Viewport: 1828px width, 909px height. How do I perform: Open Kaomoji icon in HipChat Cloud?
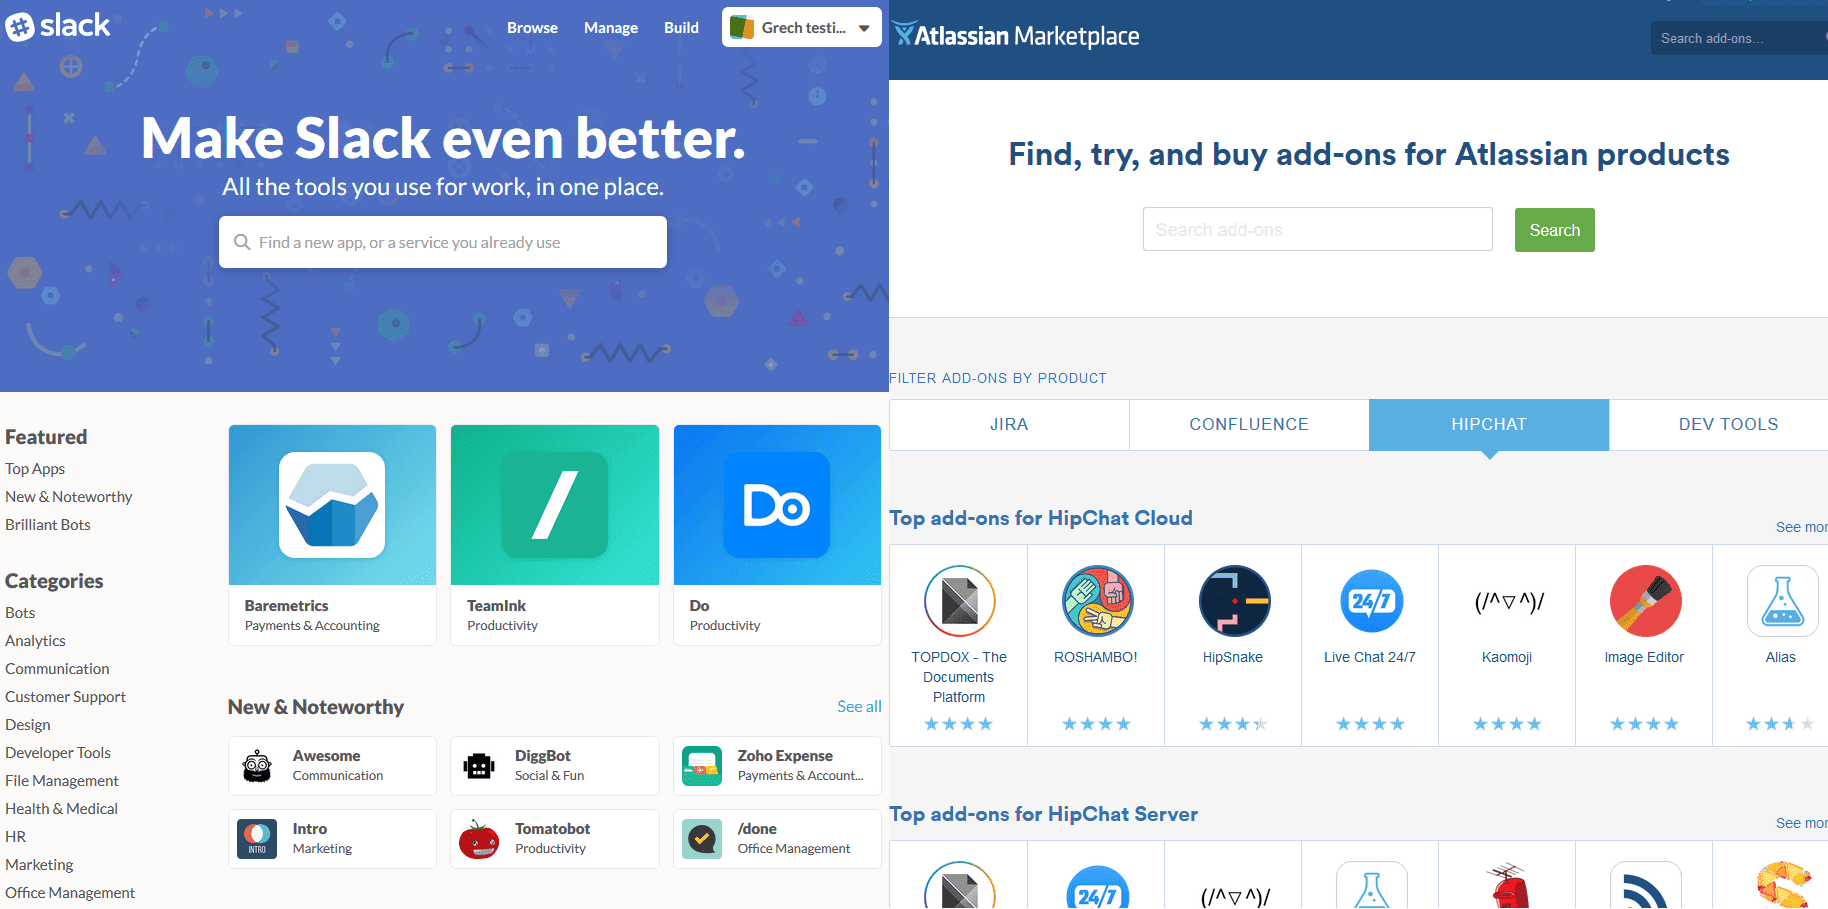click(1509, 601)
